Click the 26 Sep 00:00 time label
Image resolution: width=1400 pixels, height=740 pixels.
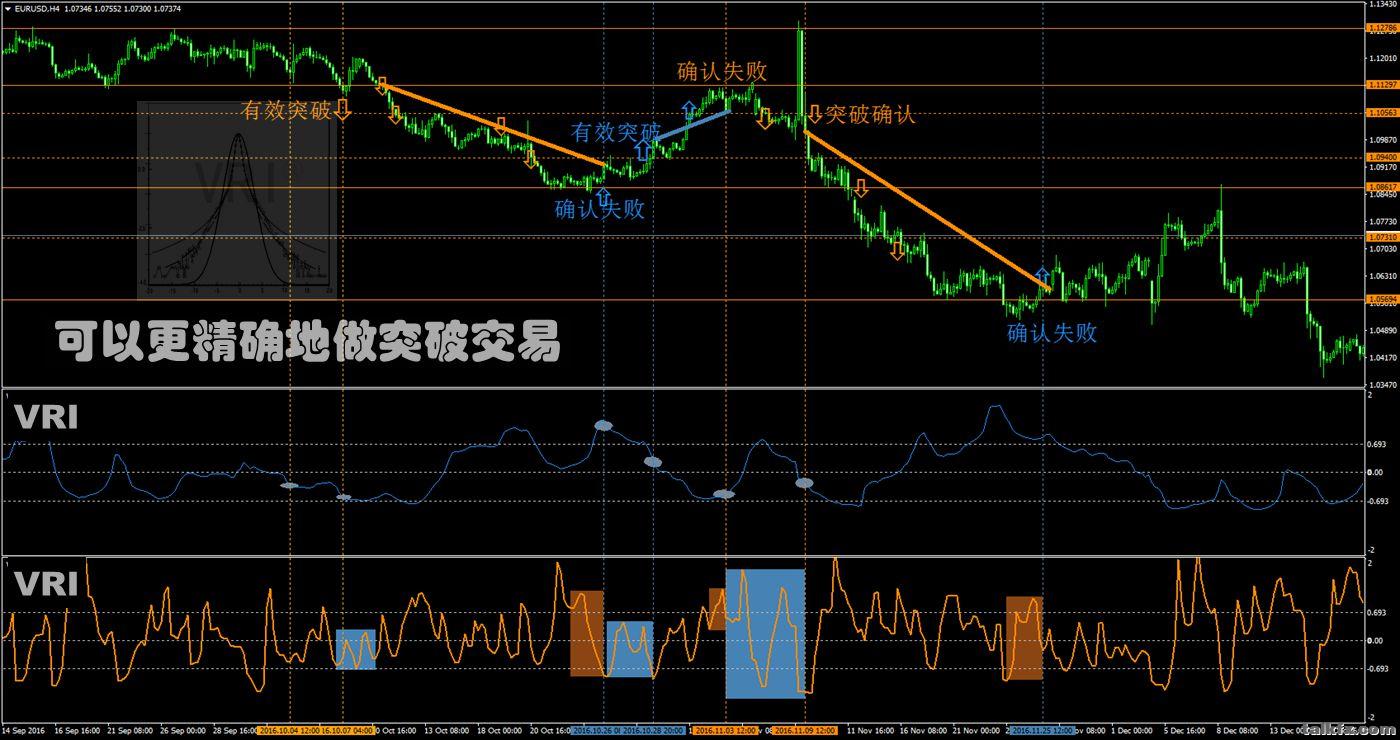[183, 731]
